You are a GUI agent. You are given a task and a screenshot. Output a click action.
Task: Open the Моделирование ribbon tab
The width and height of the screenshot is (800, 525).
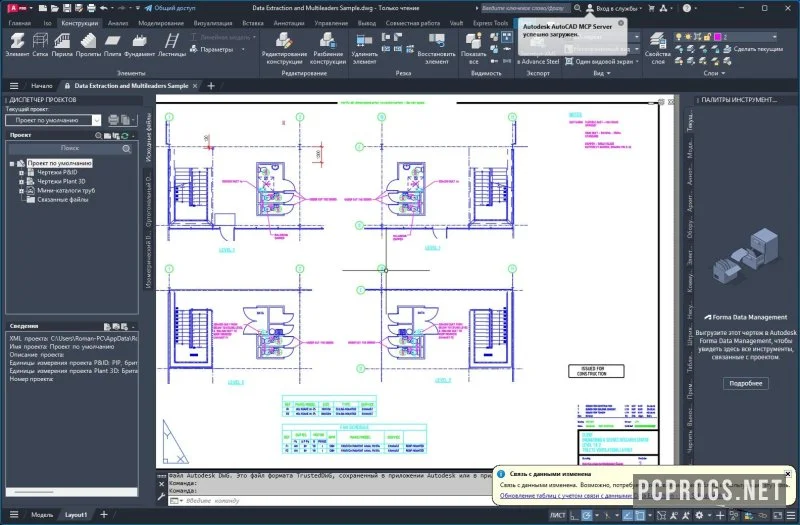pyautogui.click(x=161, y=23)
